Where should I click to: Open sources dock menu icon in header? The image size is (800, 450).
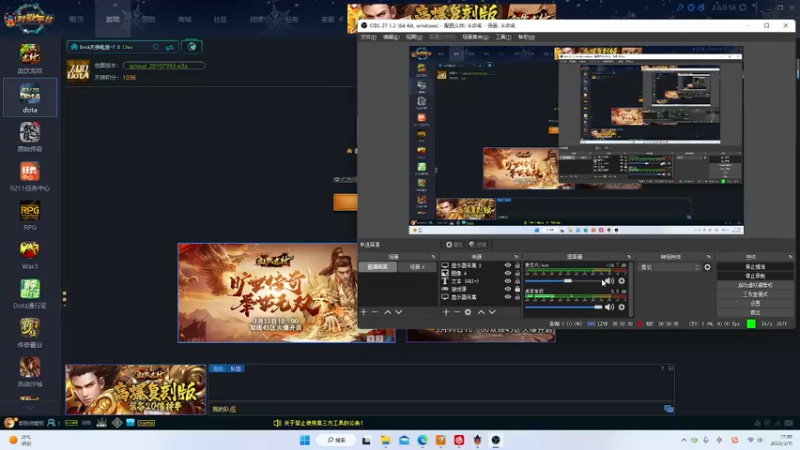click(x=516, y=257)
